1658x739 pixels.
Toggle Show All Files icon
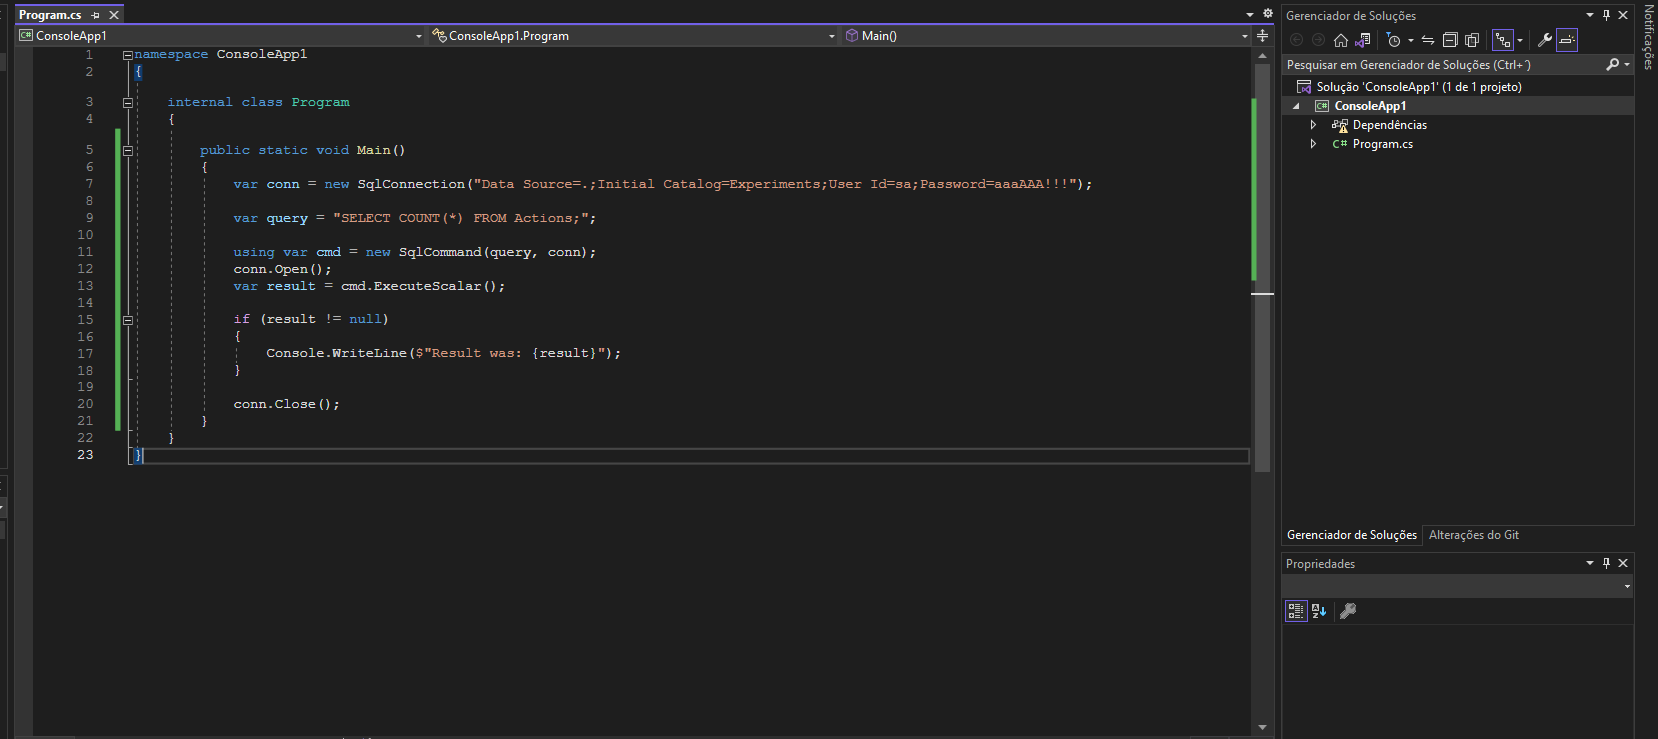pos(1472,40)
